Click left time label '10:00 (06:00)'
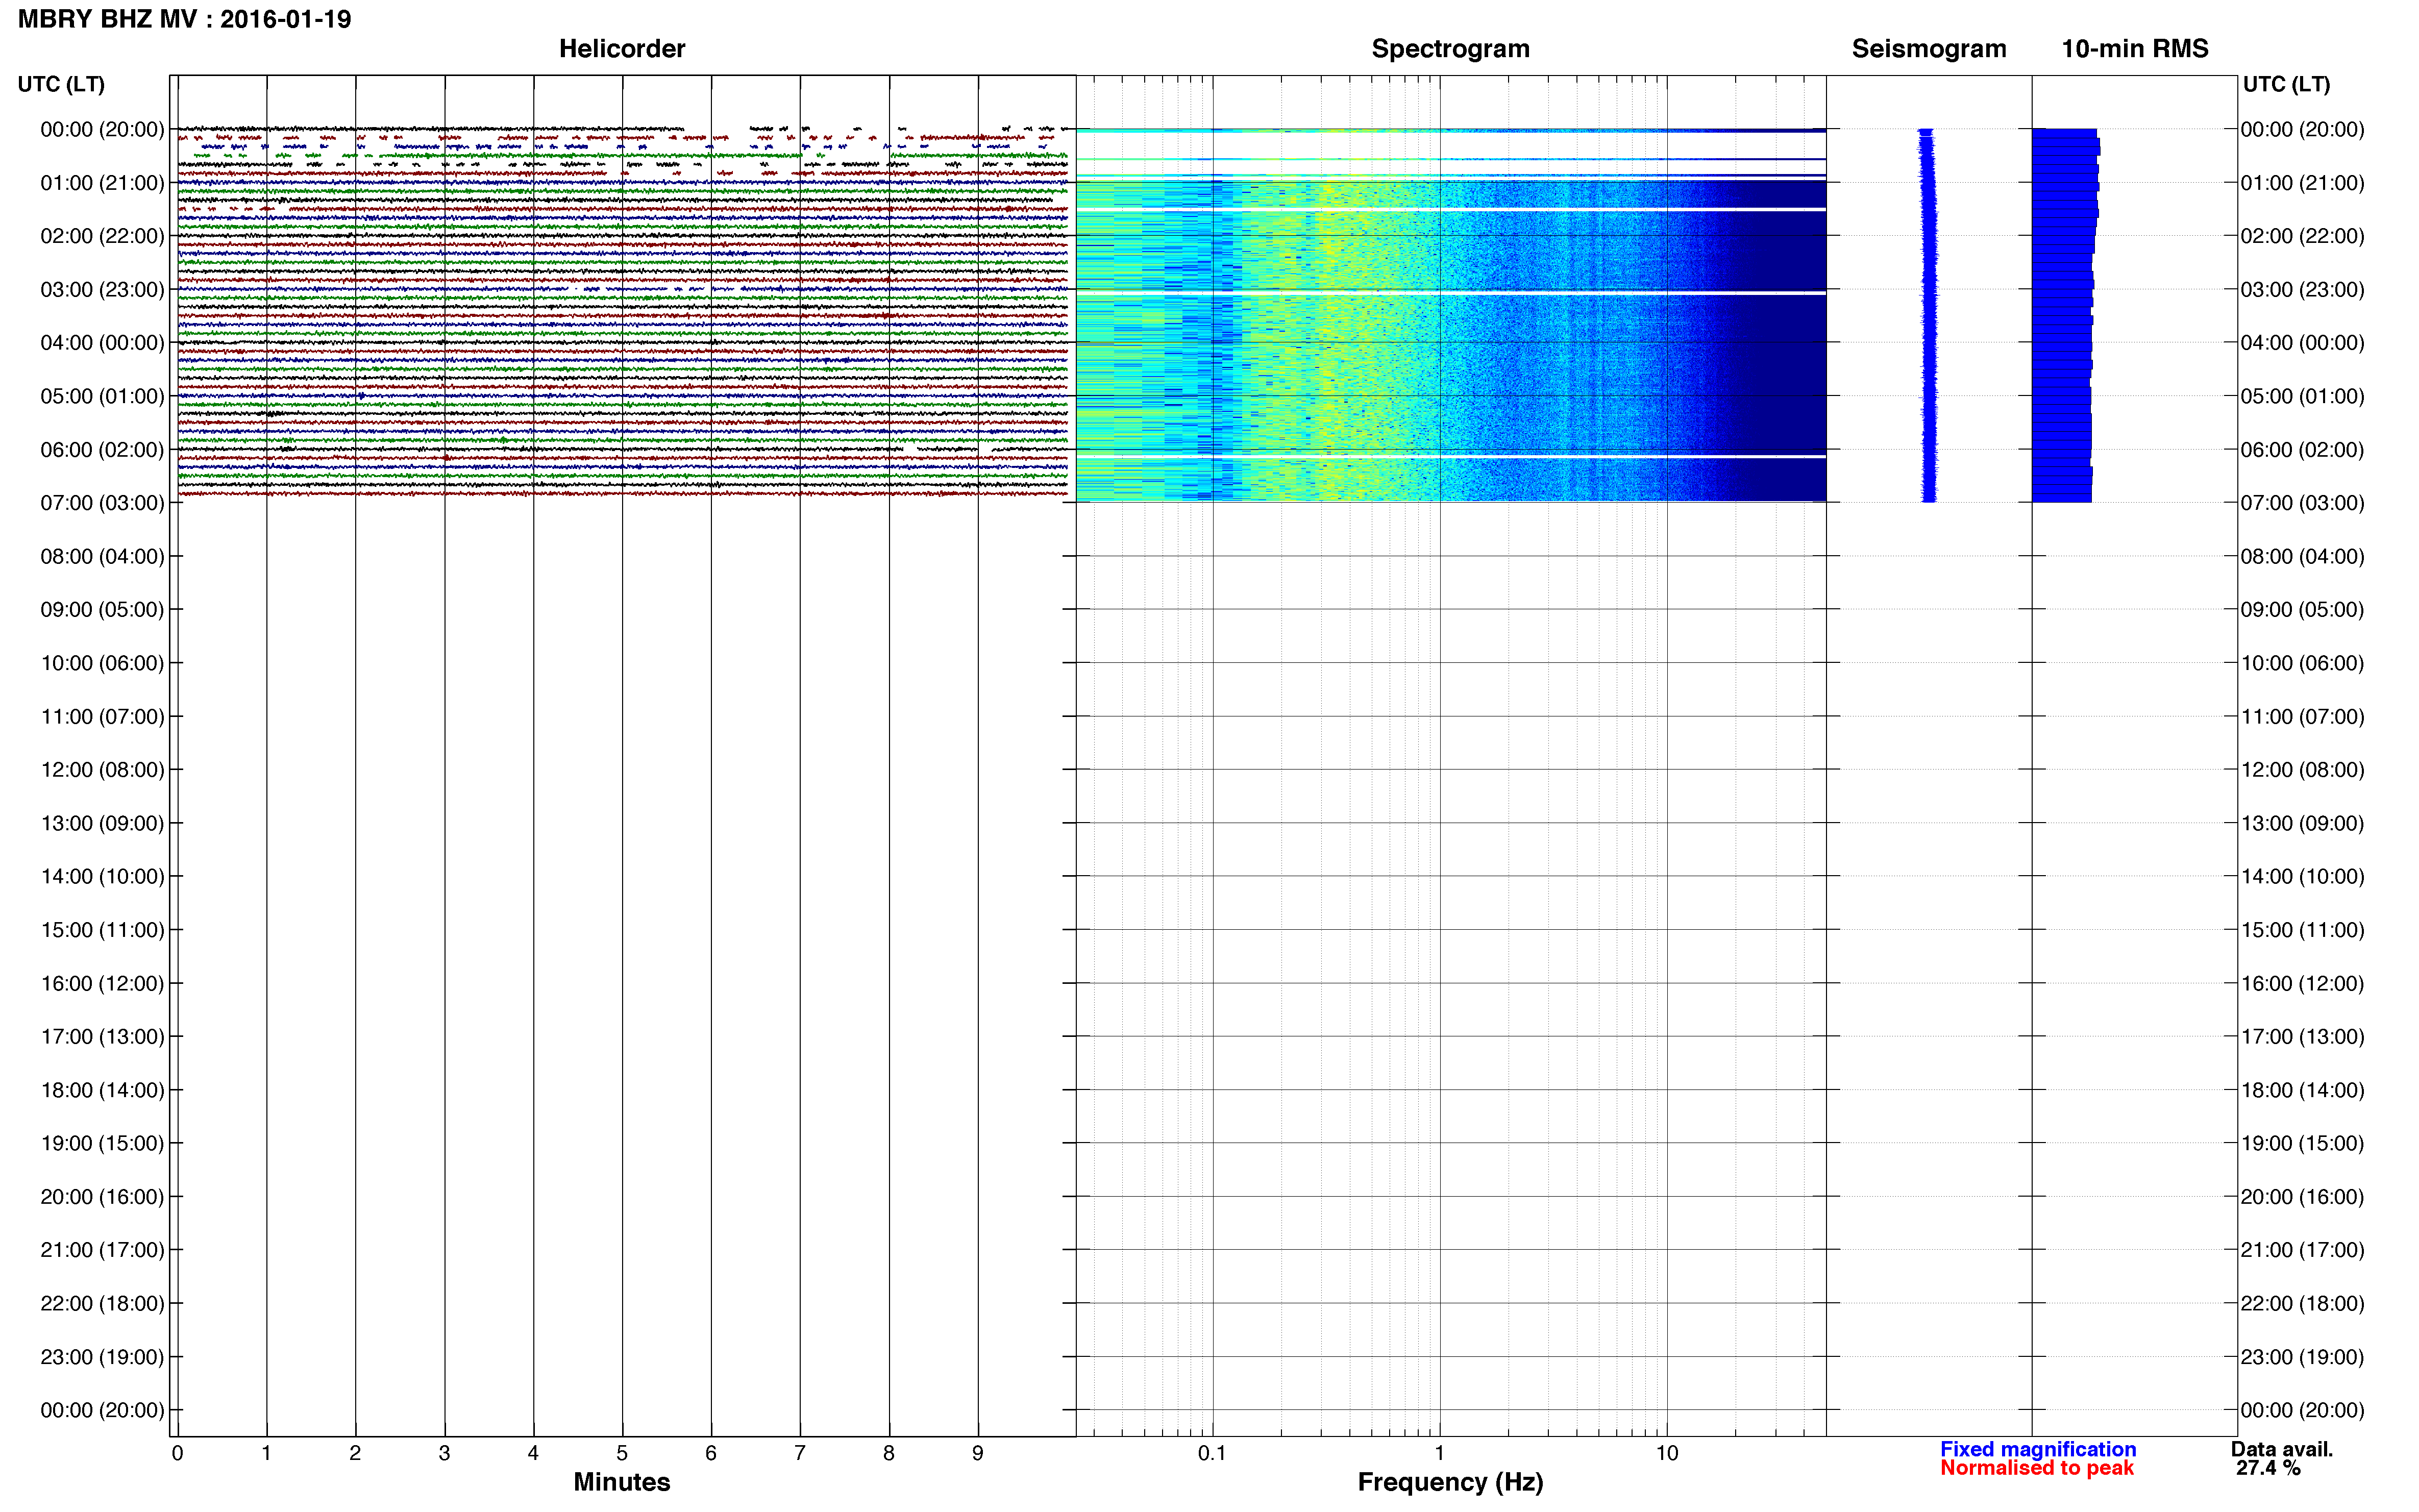The image size is (2419, 1512). [102, 663]
